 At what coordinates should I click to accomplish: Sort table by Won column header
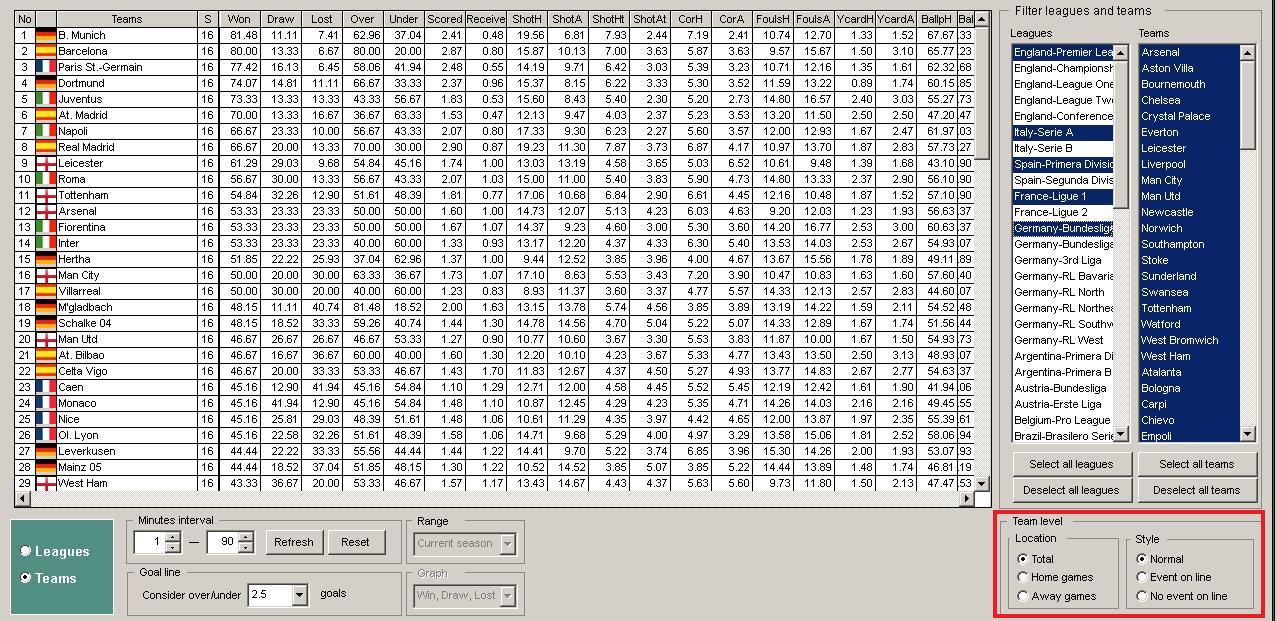point(239,19)
